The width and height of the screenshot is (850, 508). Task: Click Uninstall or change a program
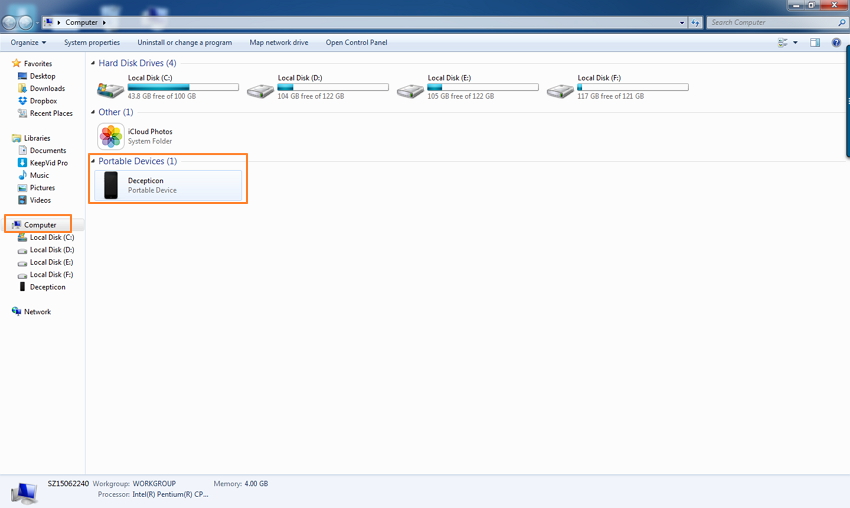[185, 43]
